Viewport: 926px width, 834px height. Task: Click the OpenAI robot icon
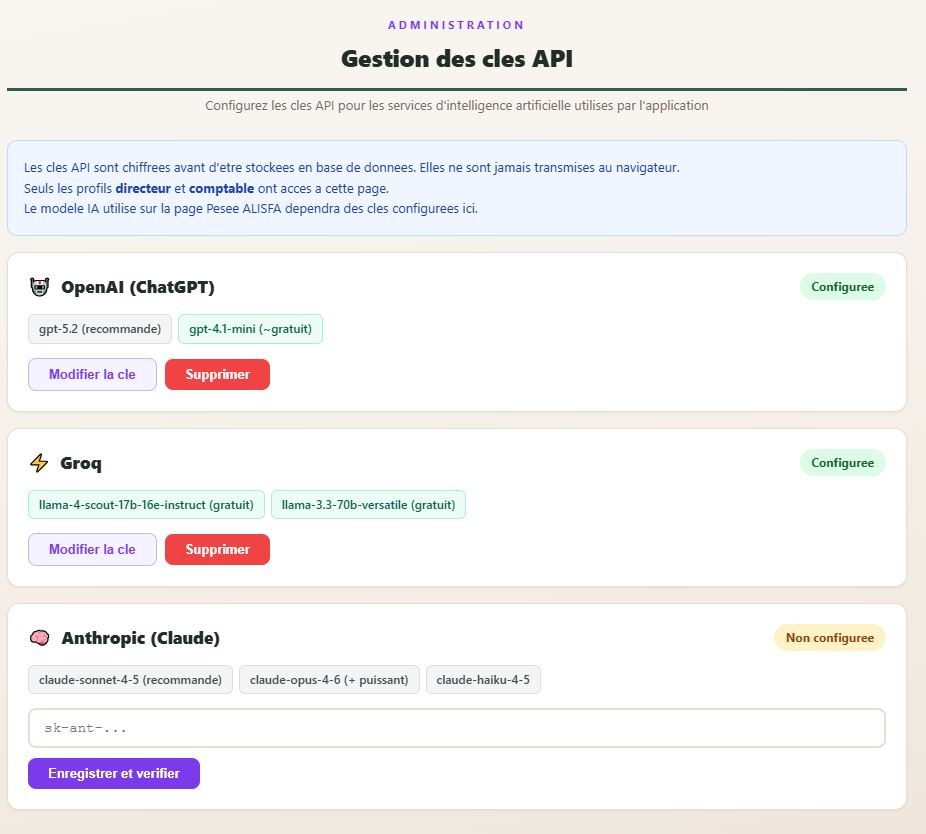(39, 288)
